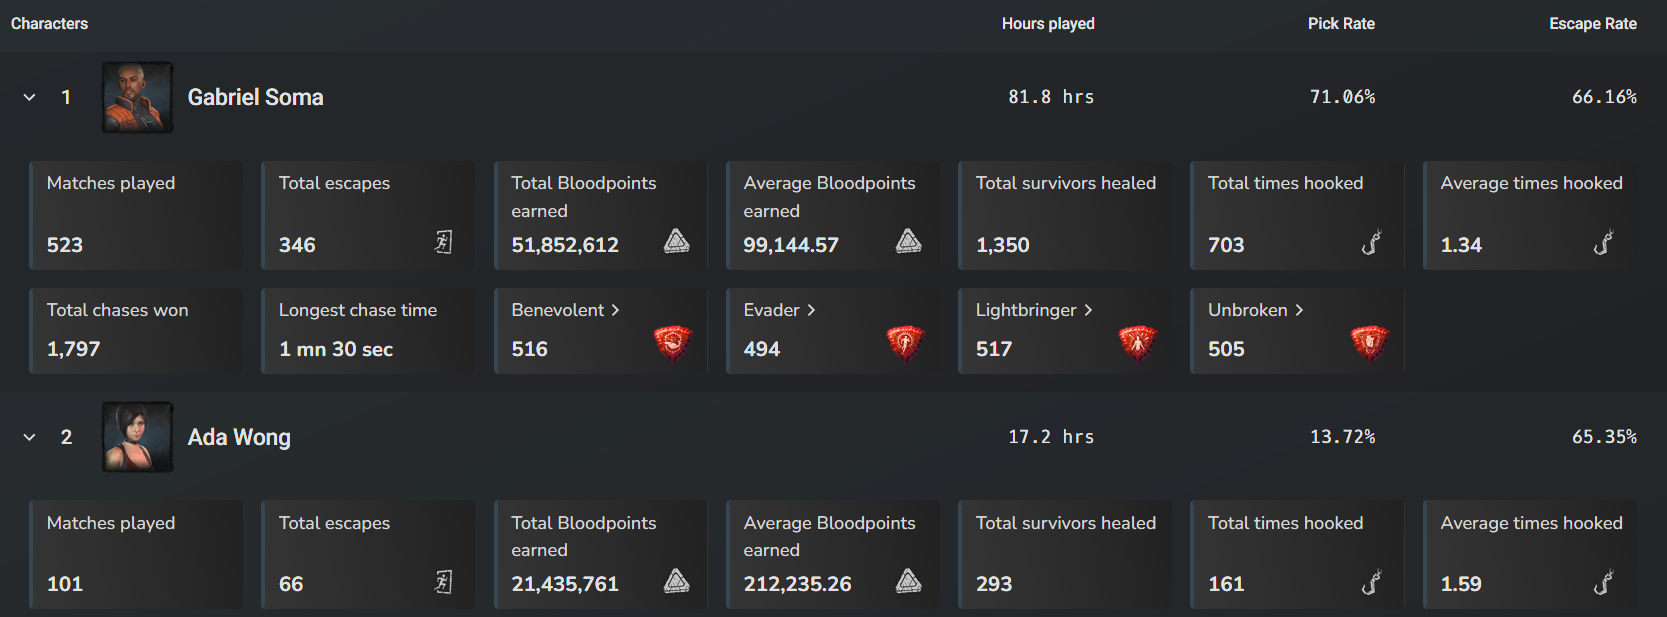Click the Lightbringer red emblem icon
Image resolution: width=1667 pixels, height=617 pixels.
point(1137,343)
